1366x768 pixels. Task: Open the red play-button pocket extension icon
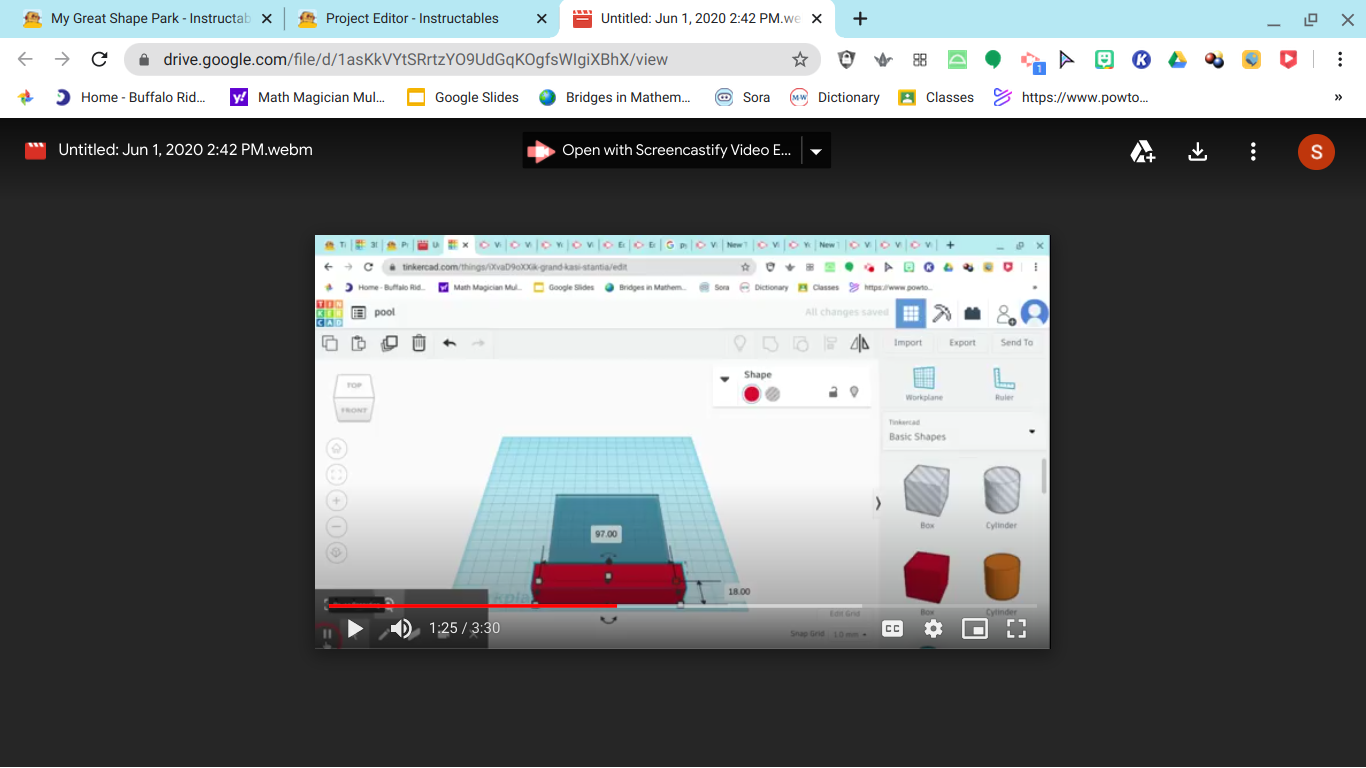(1289, 59)
